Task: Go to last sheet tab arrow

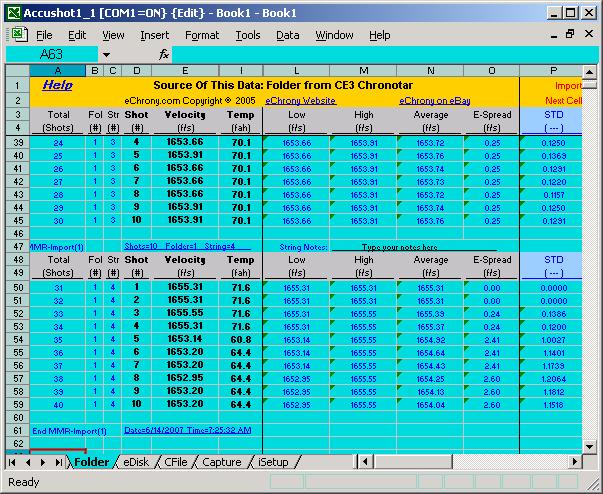Action: coord(58,462)
